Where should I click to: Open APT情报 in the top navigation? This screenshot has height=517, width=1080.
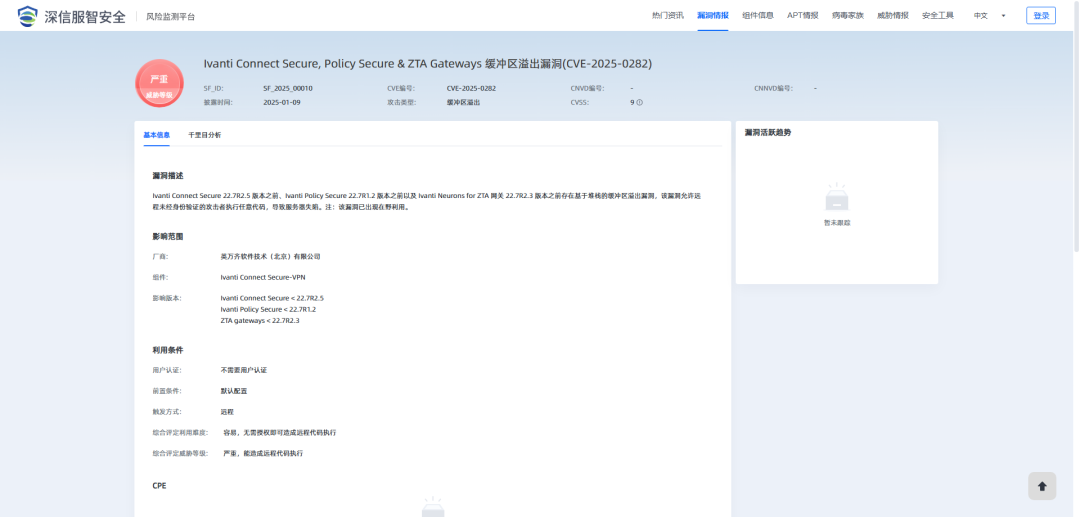click(802, 15)
